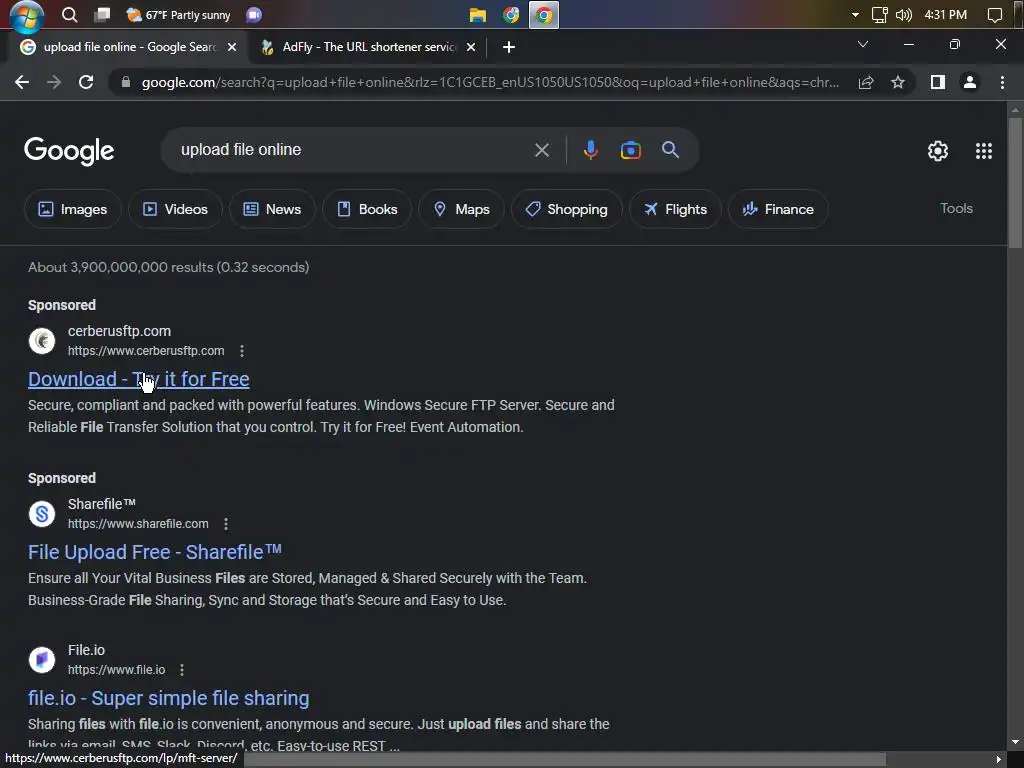1024x768 pixels.
Task: Open the Chat icon in taskbar
Action: (254, 14)
